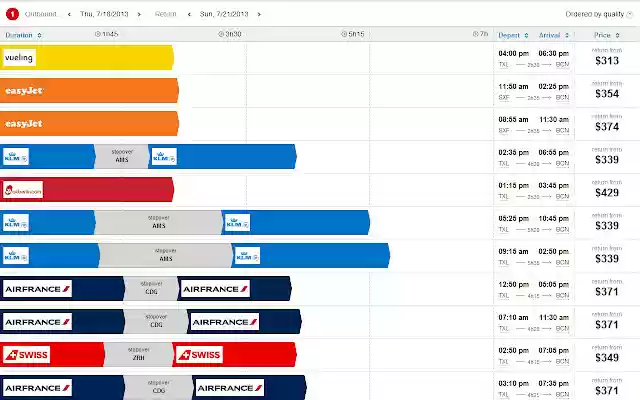640x400 pixels.
Task: Click ZRH stopover on the SWISS flight
Action: (x=138, y=355)
